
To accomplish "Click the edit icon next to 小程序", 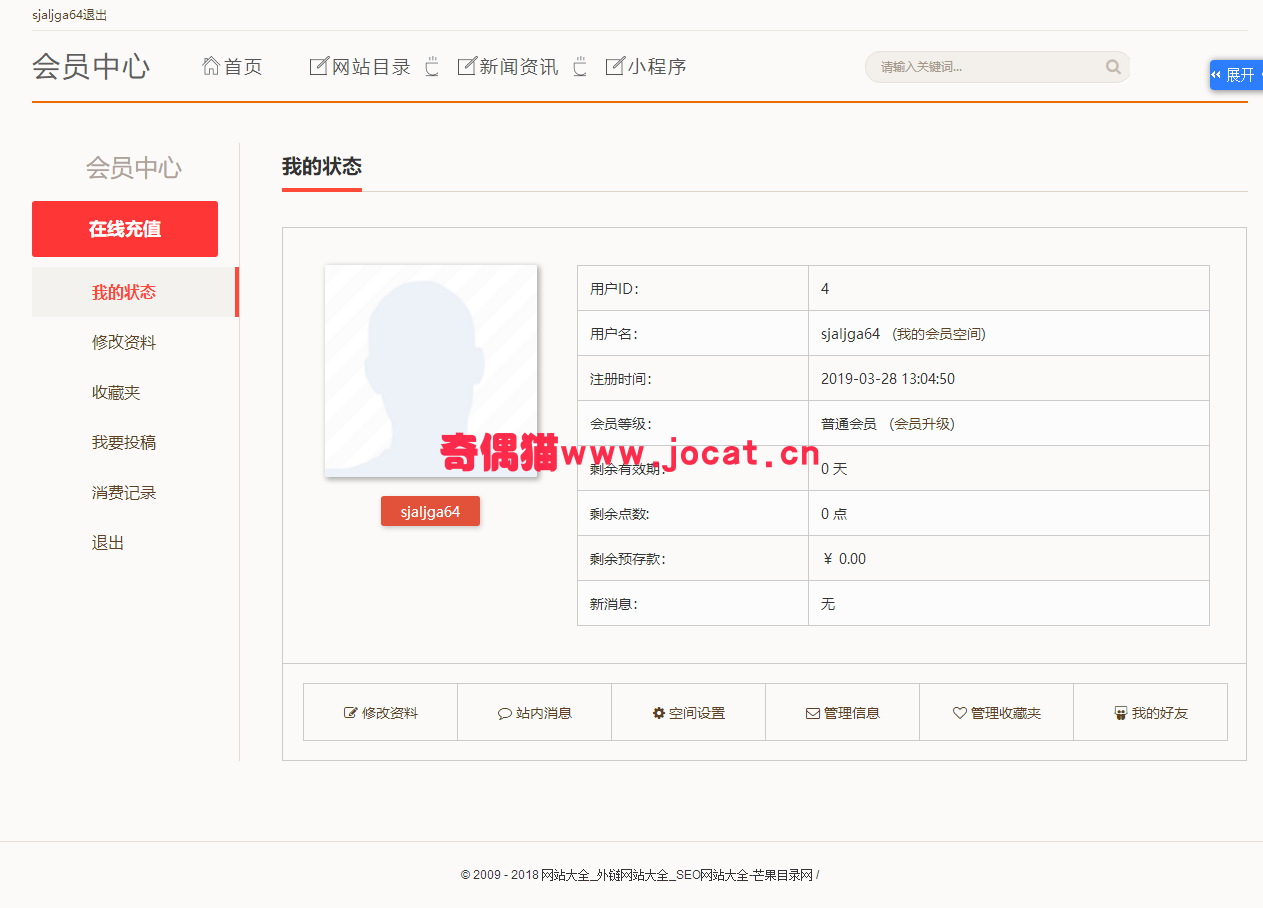I will 614,66.
